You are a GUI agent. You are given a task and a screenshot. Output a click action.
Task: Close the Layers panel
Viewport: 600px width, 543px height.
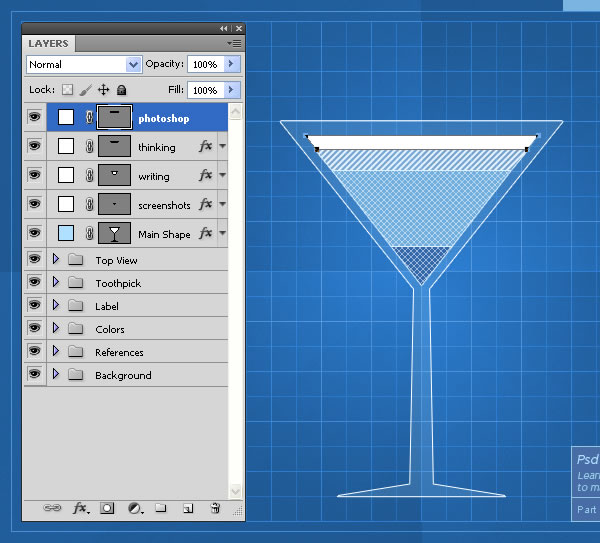tap(239, 28)
